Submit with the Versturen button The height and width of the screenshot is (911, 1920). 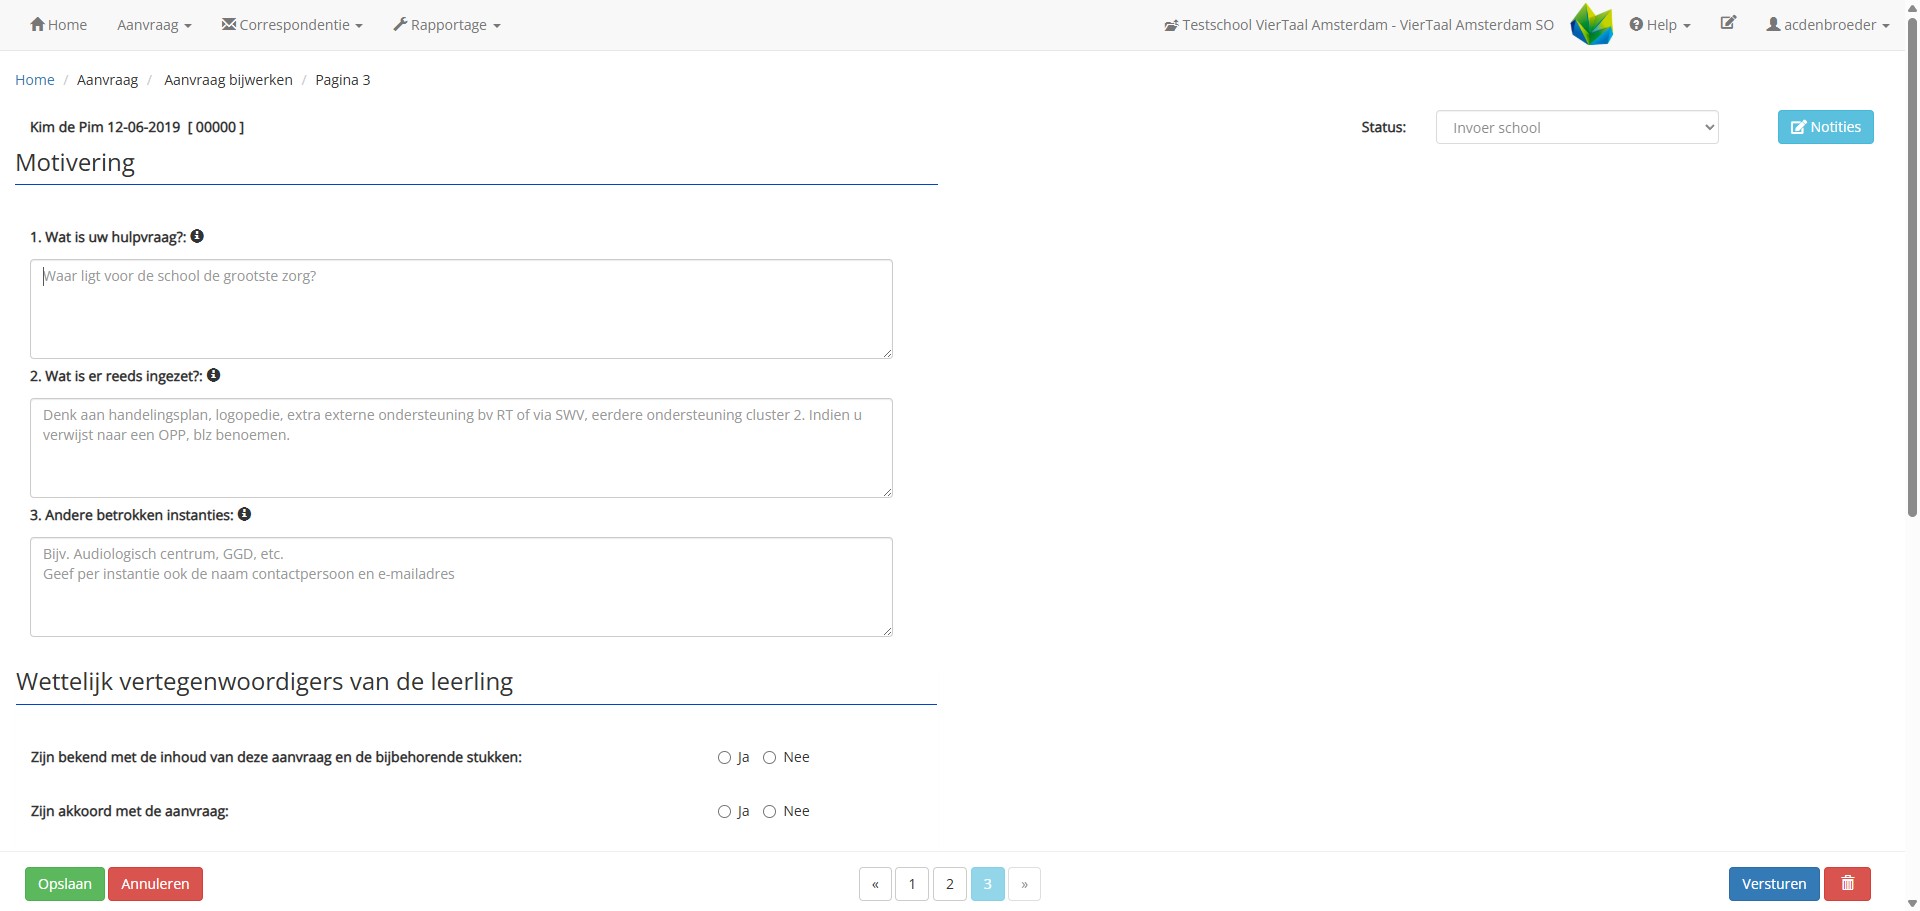pyautogui.click(x=1774, y=884)
